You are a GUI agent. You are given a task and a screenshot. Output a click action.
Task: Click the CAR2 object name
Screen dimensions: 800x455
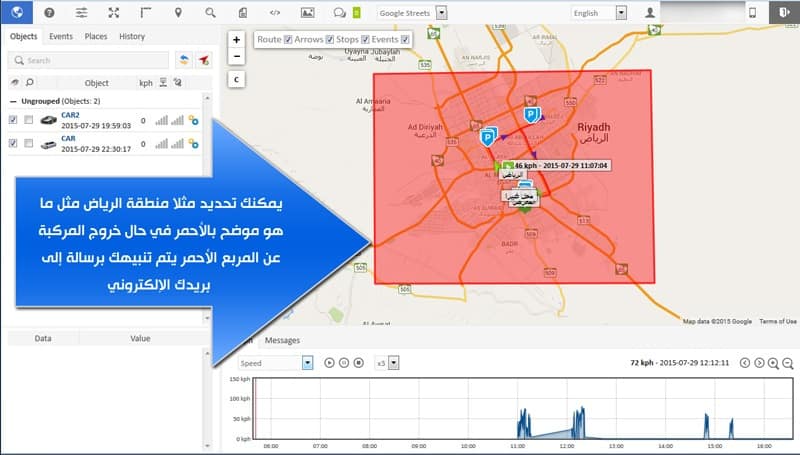70,115
